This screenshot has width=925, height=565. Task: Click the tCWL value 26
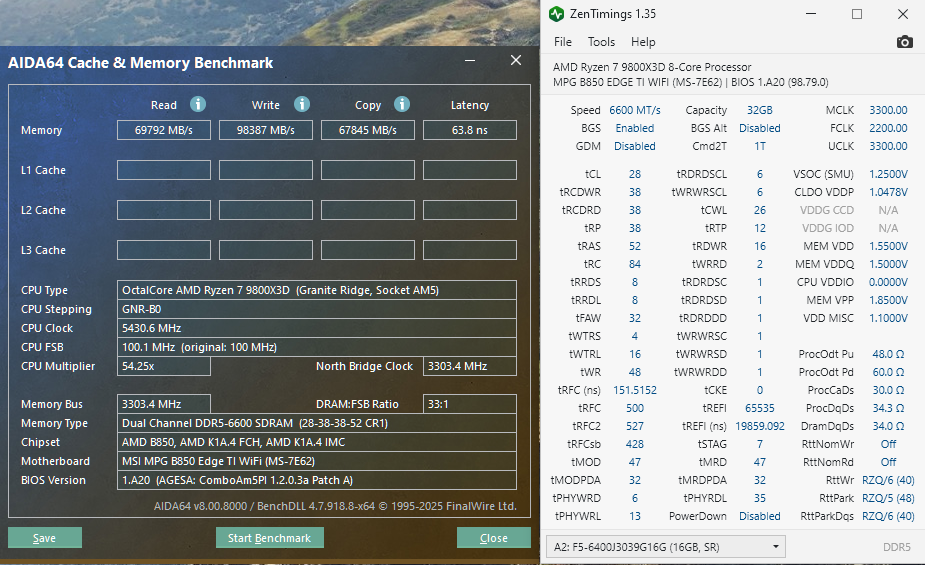(x=760, y=210)
